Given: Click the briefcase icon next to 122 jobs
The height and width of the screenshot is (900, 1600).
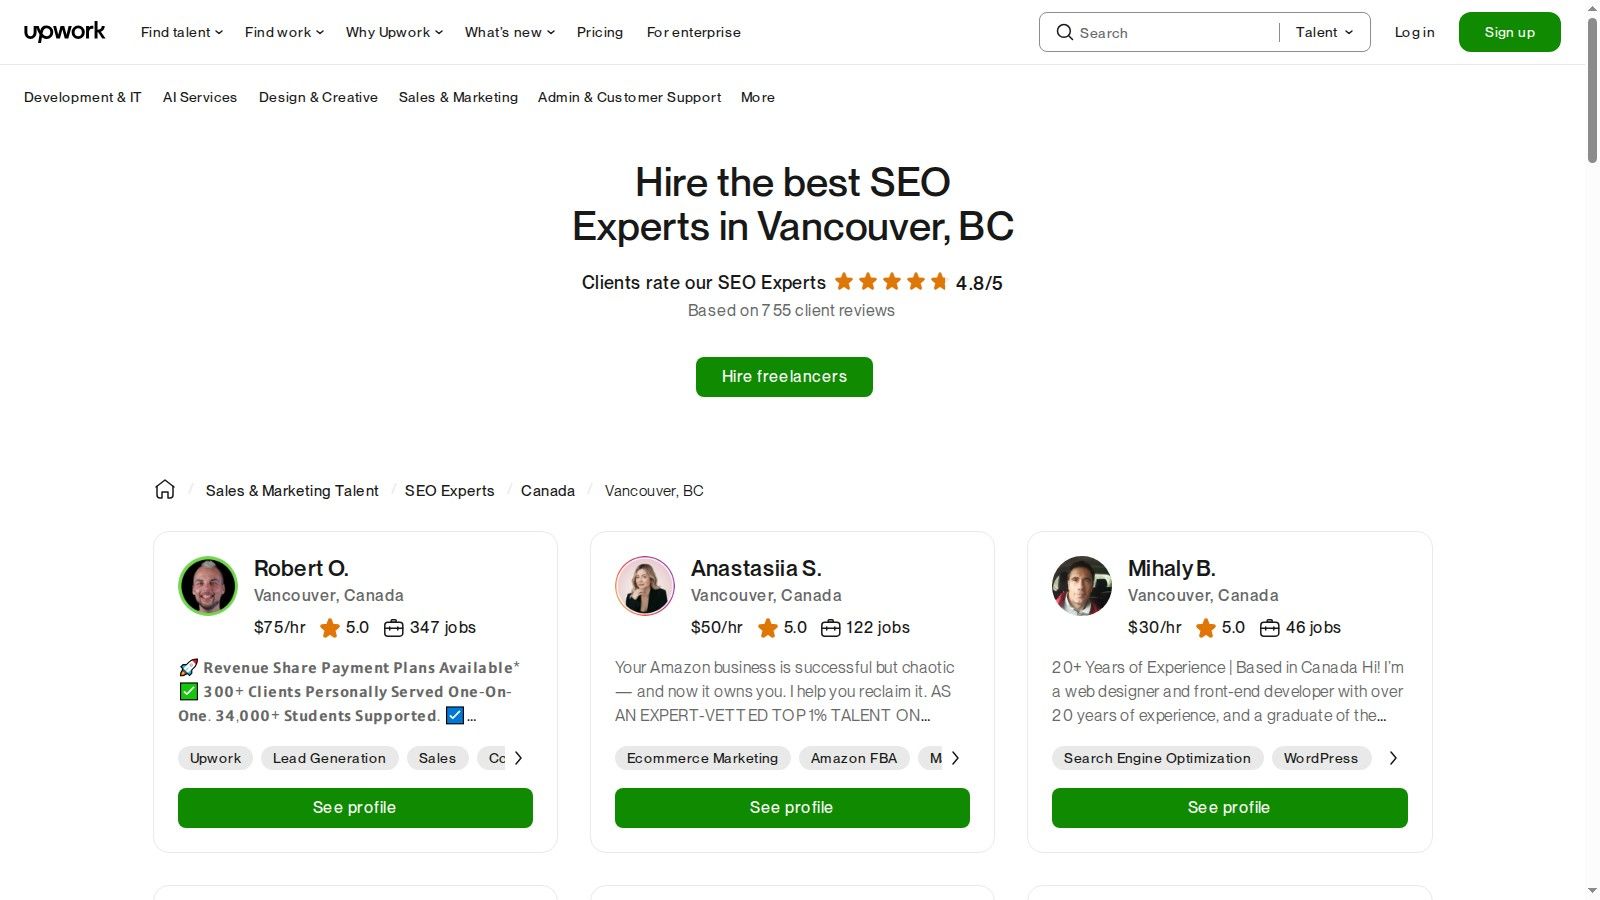Looking at the screenshot, I should 830,628.
